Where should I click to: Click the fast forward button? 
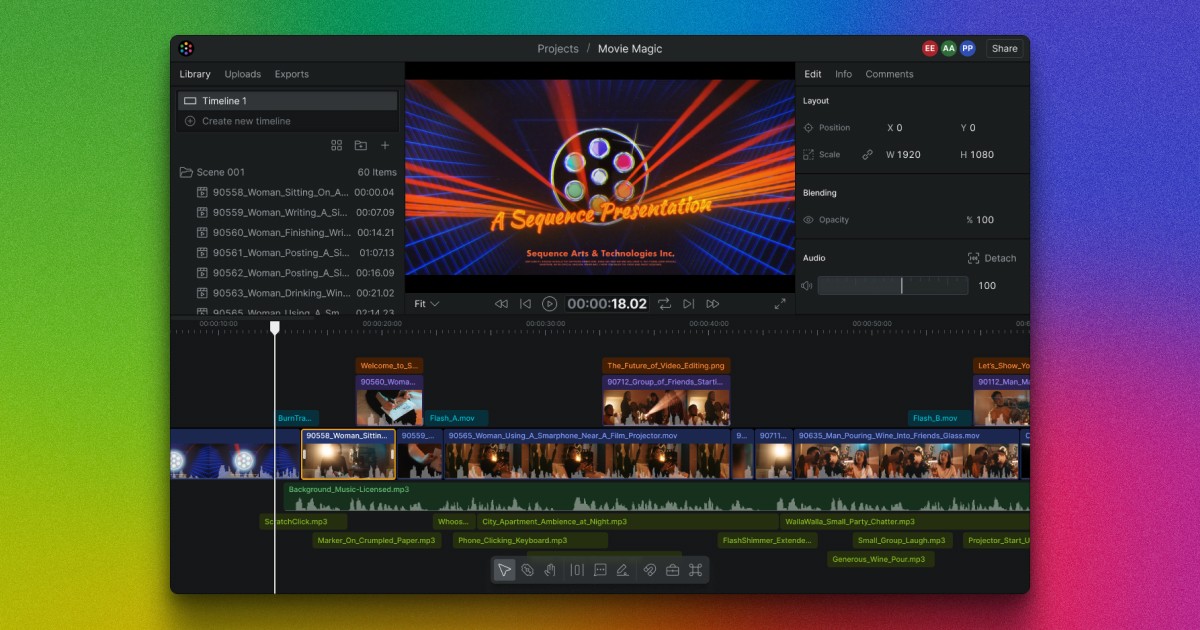tap(712, 304)
